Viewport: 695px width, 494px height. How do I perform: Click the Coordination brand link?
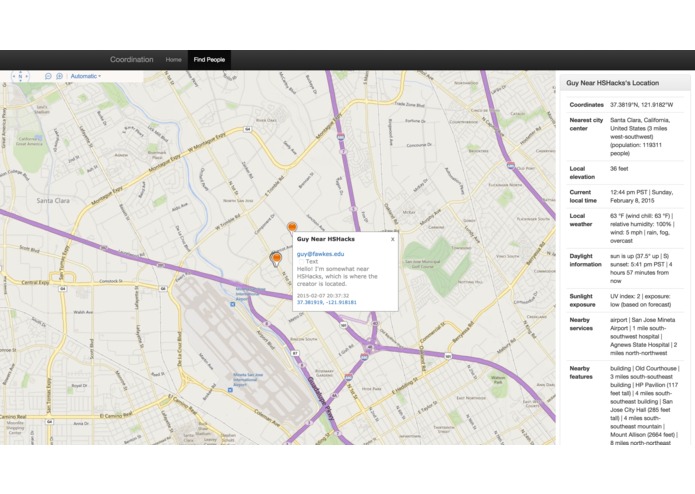132,59
